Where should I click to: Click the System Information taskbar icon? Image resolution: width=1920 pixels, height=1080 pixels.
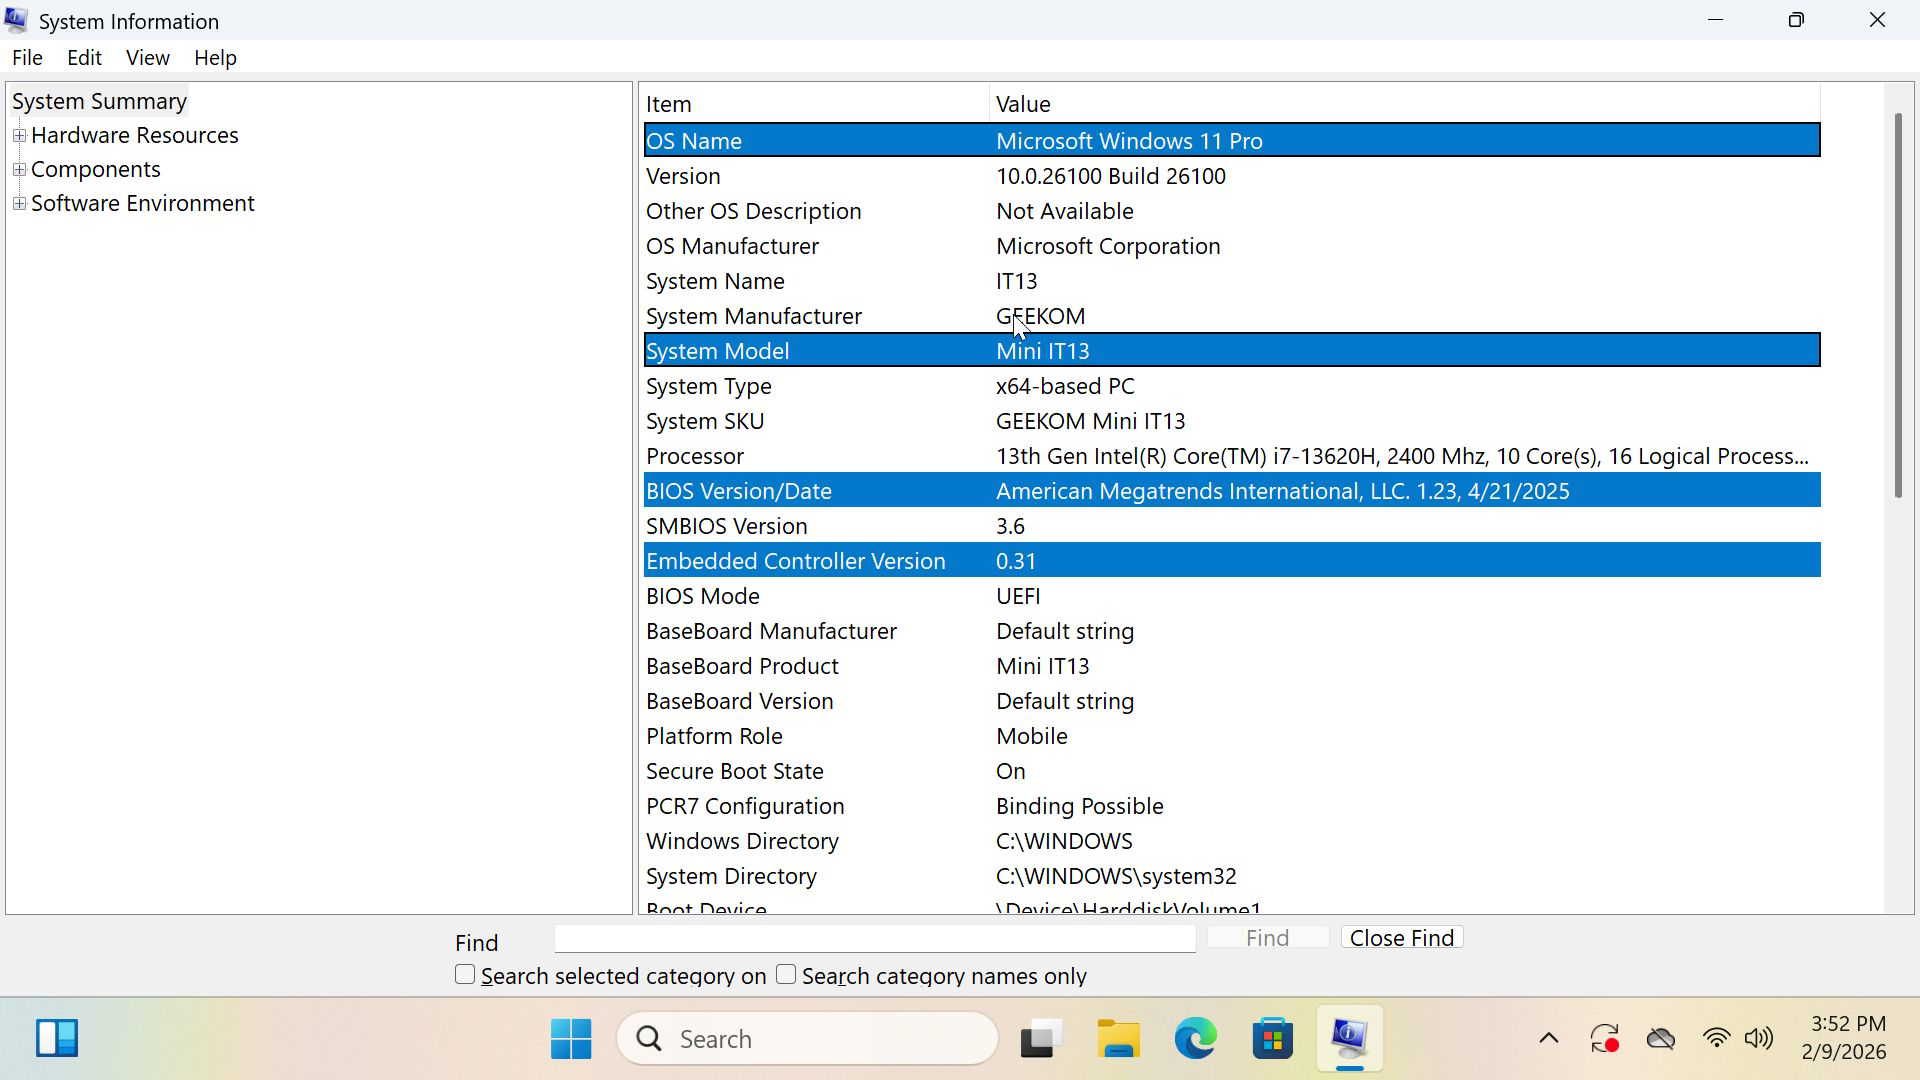pos(1349,1039)
